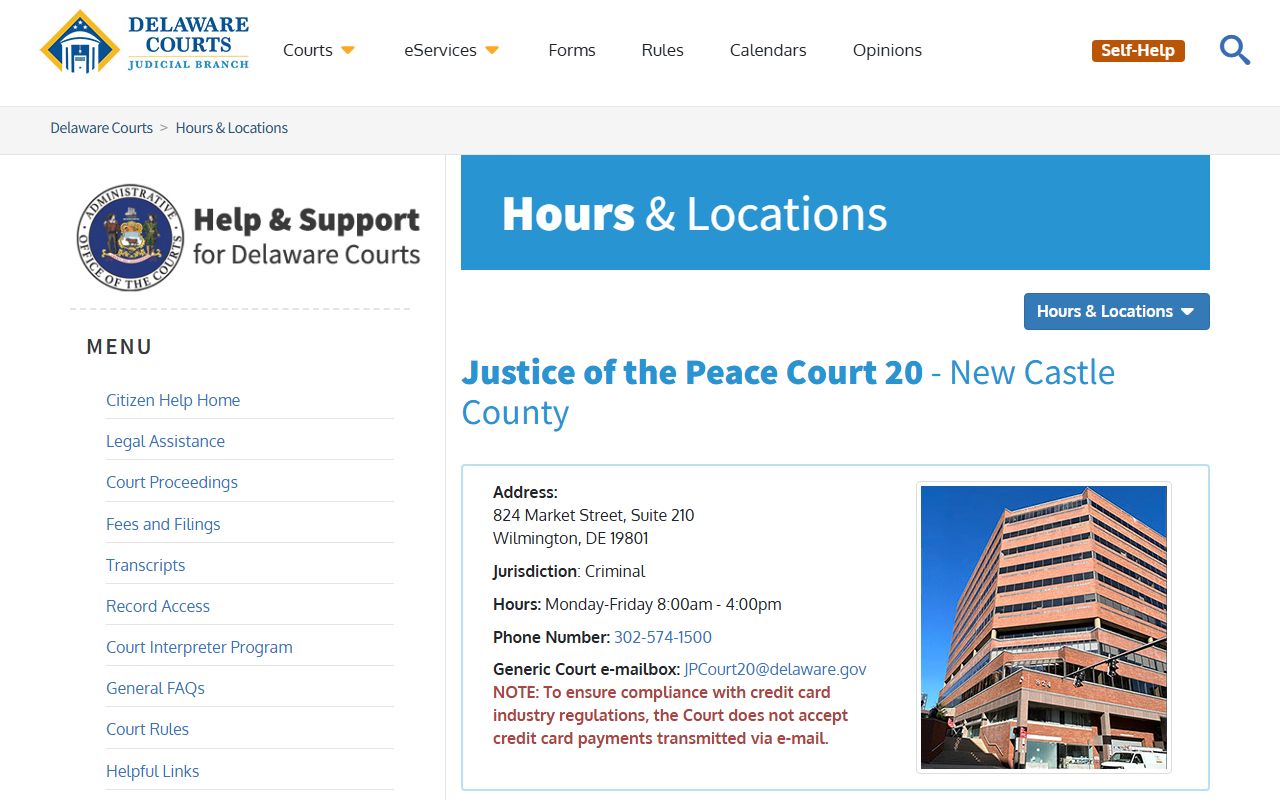Open the Rules menu item
1280x800 pixels.
pyautogui.click(x=662, y=50)
